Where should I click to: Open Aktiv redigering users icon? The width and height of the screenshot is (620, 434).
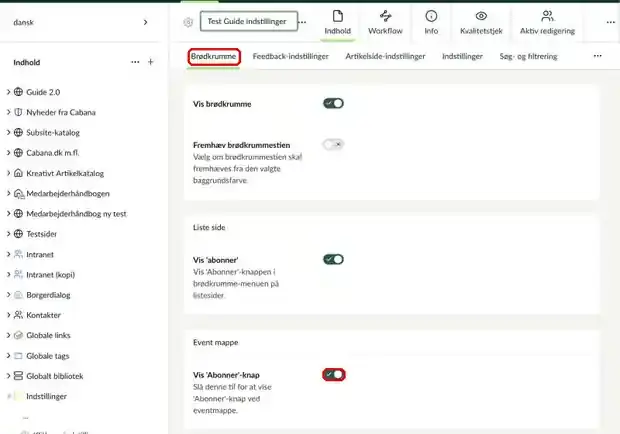(x=547, y=16)
